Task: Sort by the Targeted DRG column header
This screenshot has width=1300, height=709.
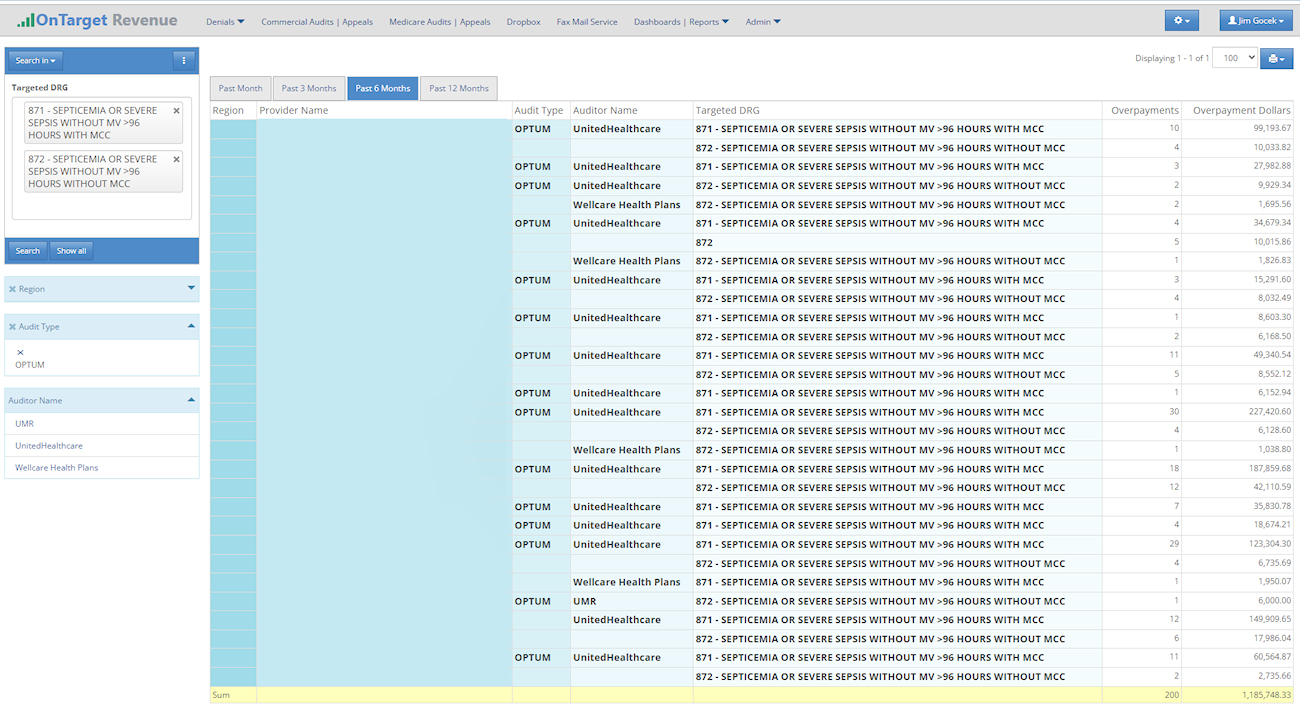Action: (897, 110)
